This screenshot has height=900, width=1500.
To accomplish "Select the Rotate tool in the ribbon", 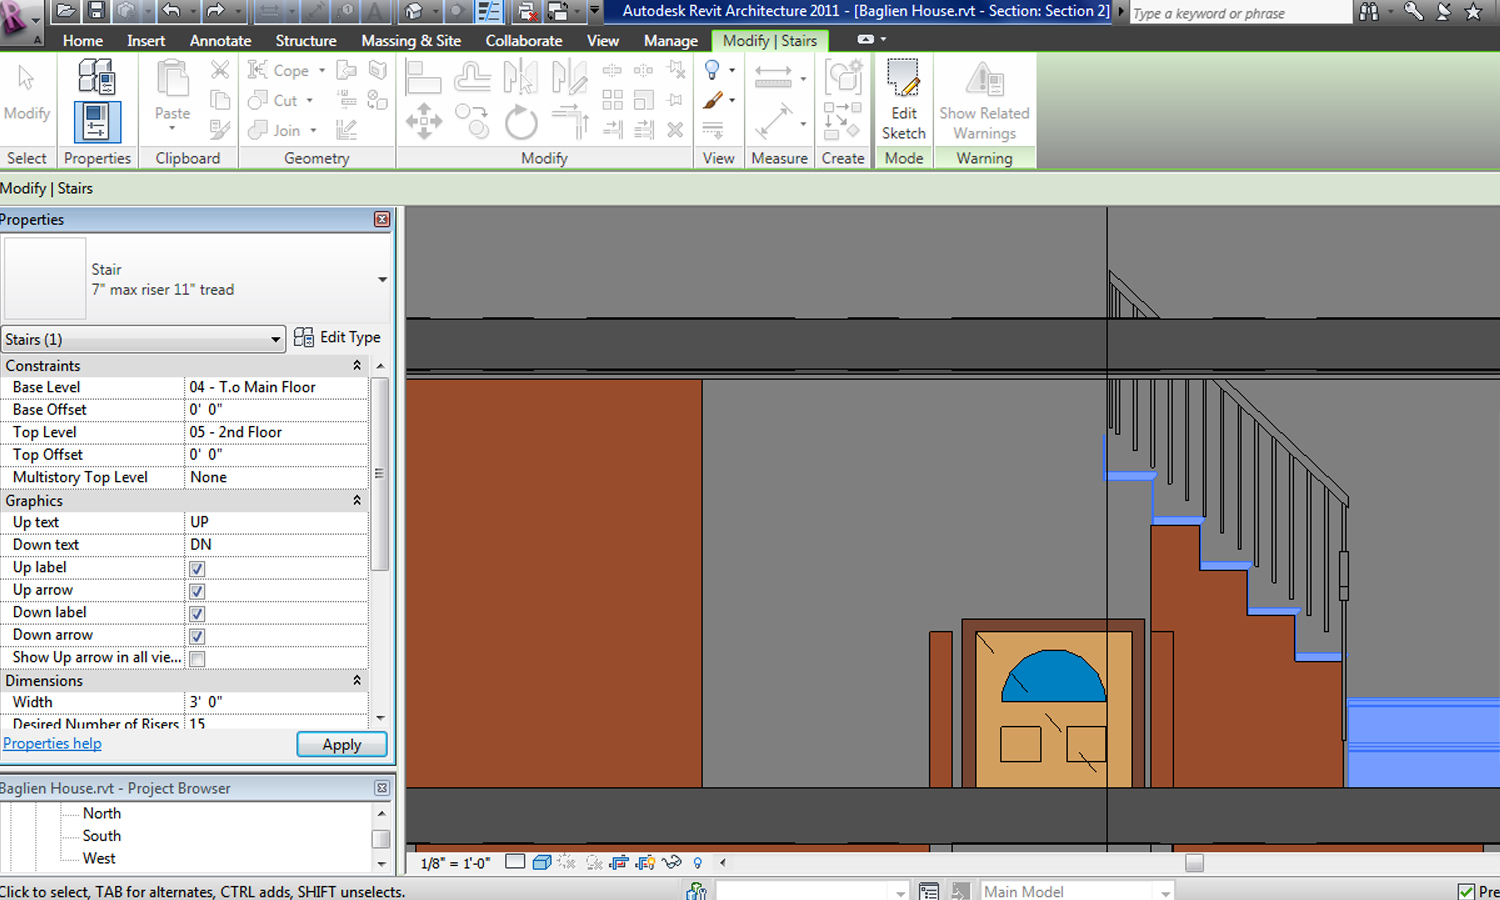I will (x=520, y=123).
